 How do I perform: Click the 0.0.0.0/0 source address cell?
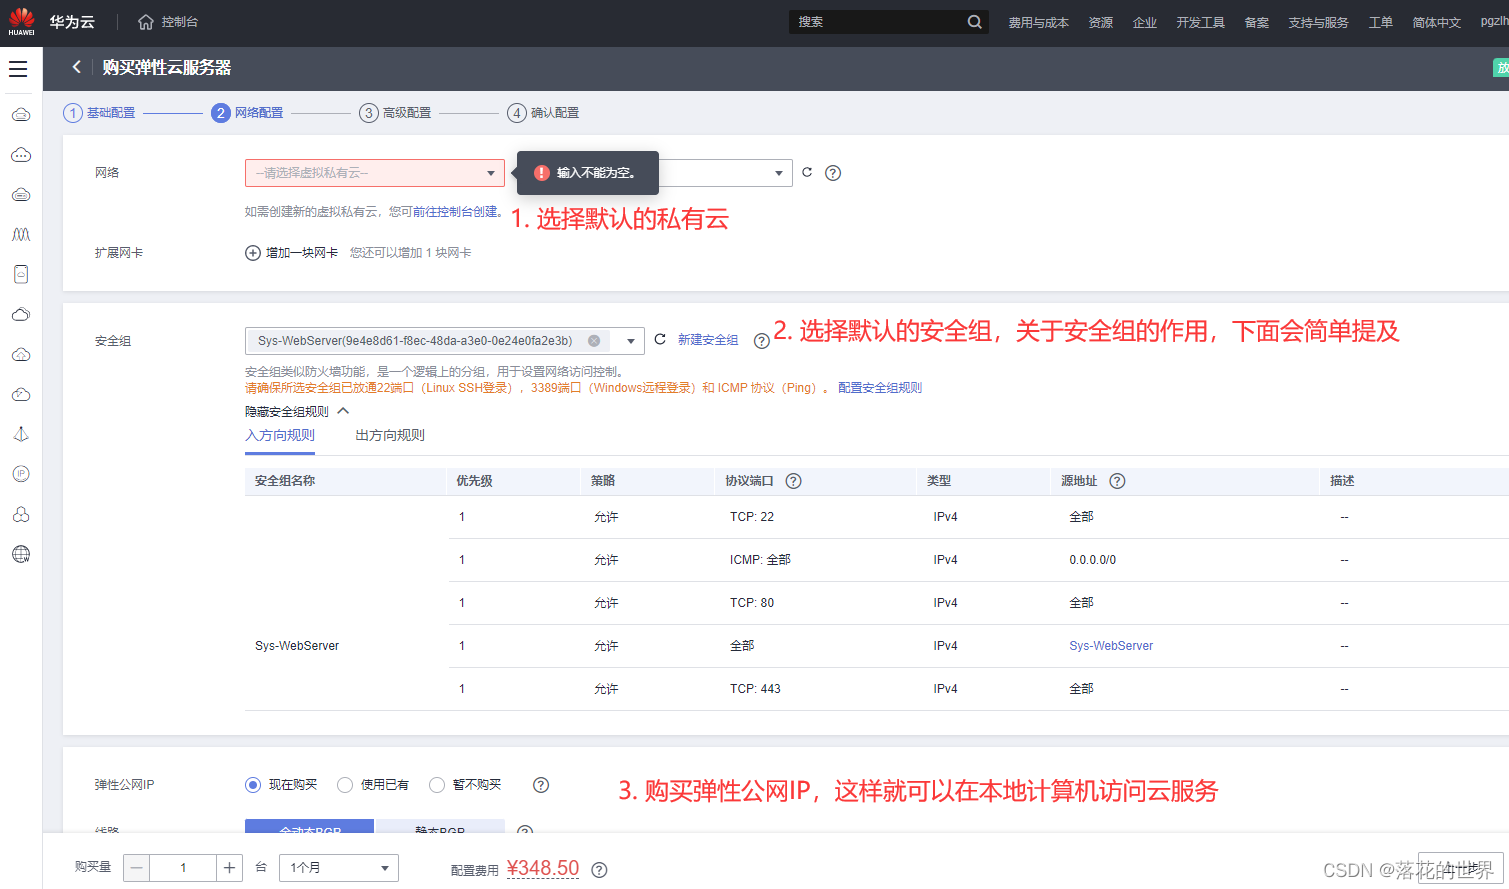coord(1093,560)
